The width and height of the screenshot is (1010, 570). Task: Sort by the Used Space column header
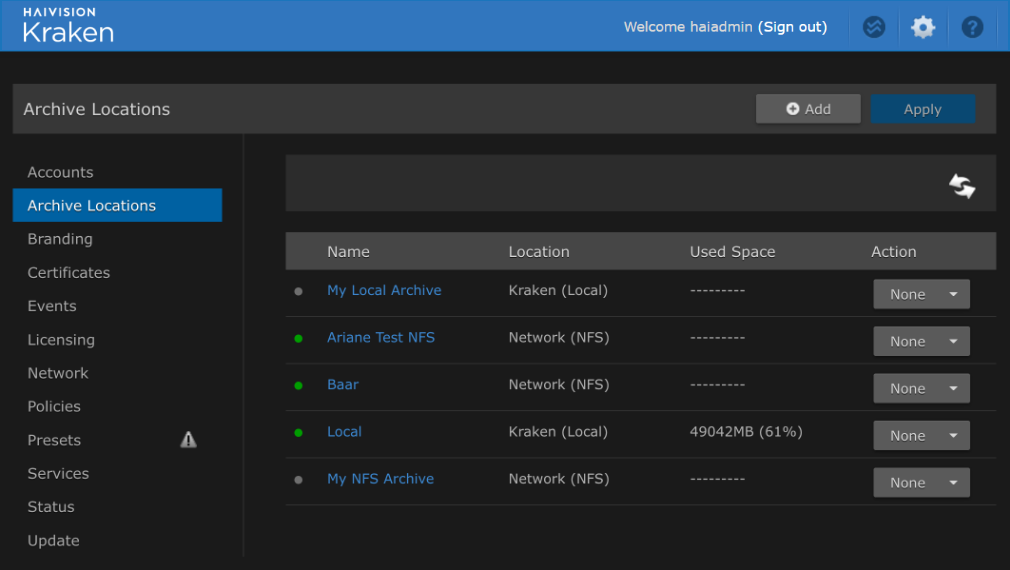coord(732,252)
